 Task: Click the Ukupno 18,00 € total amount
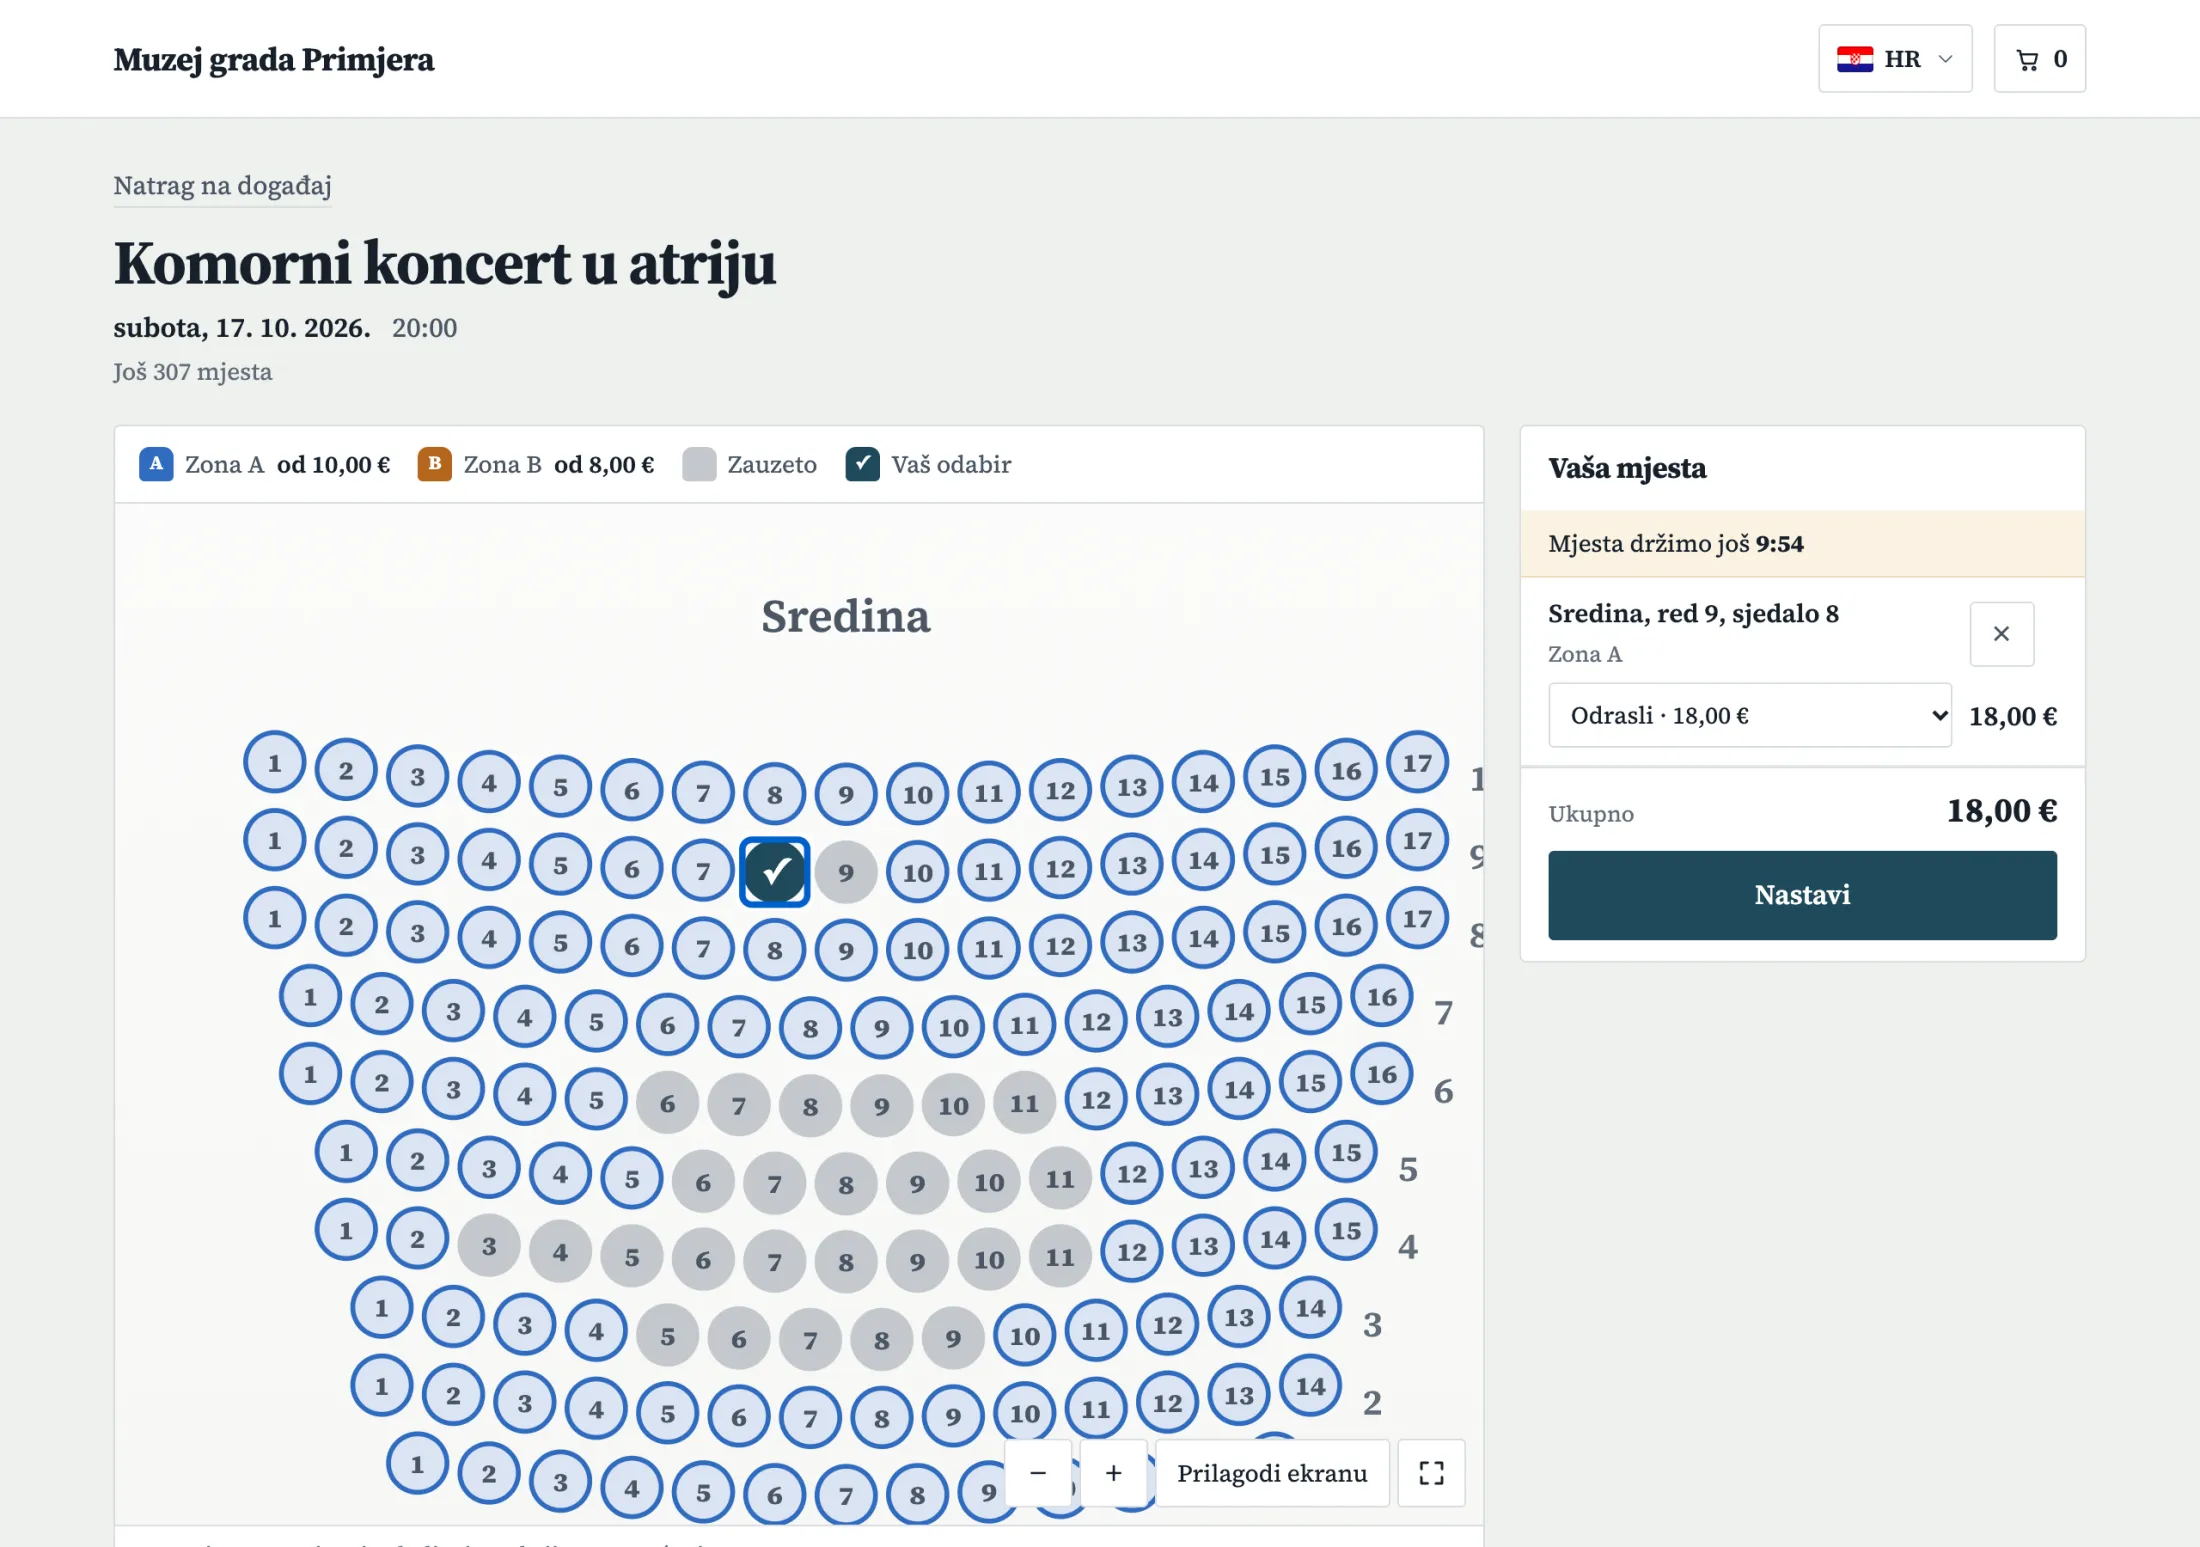click(2001, 811)
